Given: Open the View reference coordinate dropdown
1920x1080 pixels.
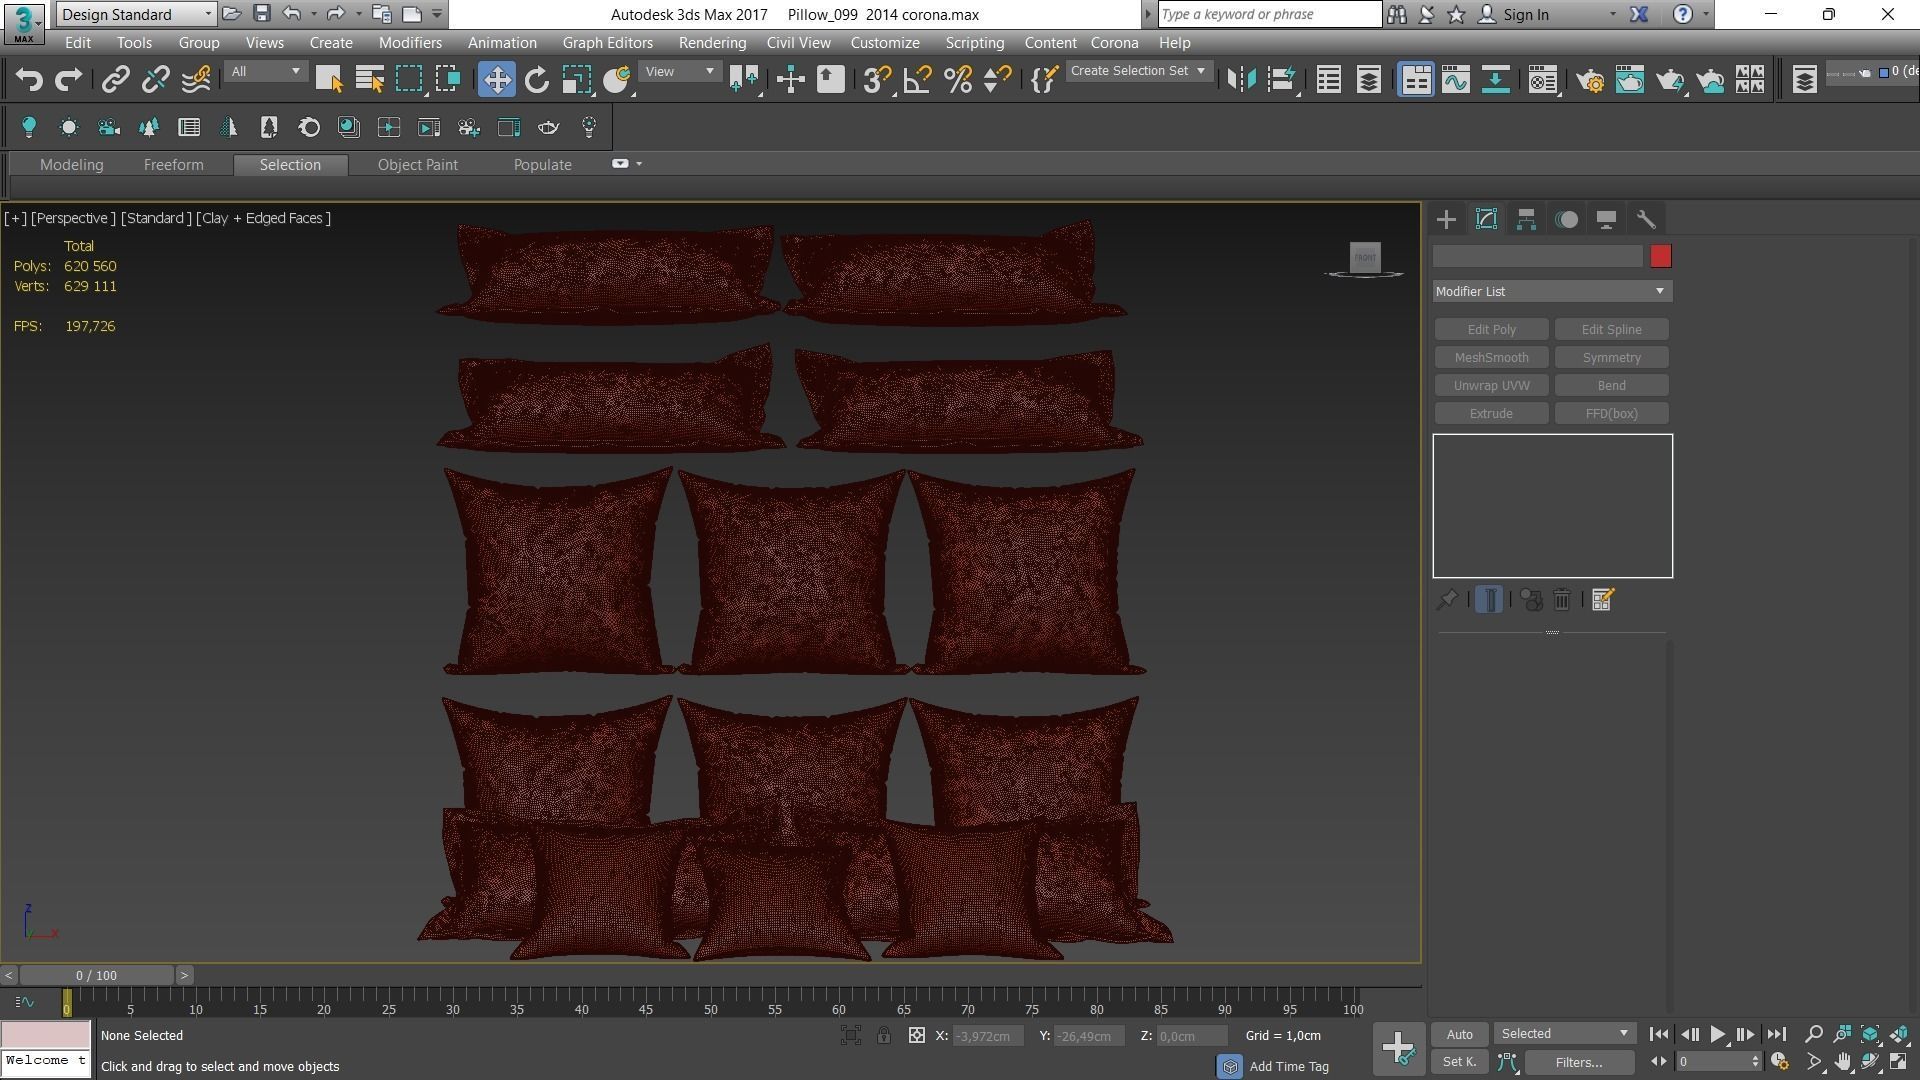Looking at the screenshot, I should click(x=679, y=72).
